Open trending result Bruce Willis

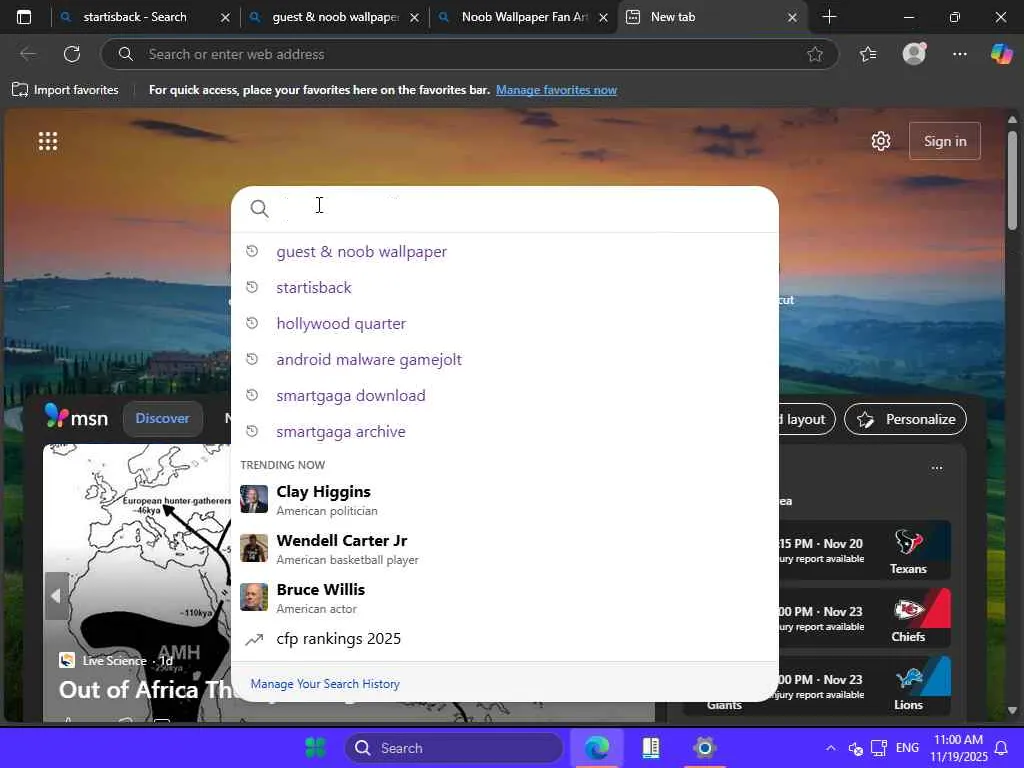coord(505,598)
